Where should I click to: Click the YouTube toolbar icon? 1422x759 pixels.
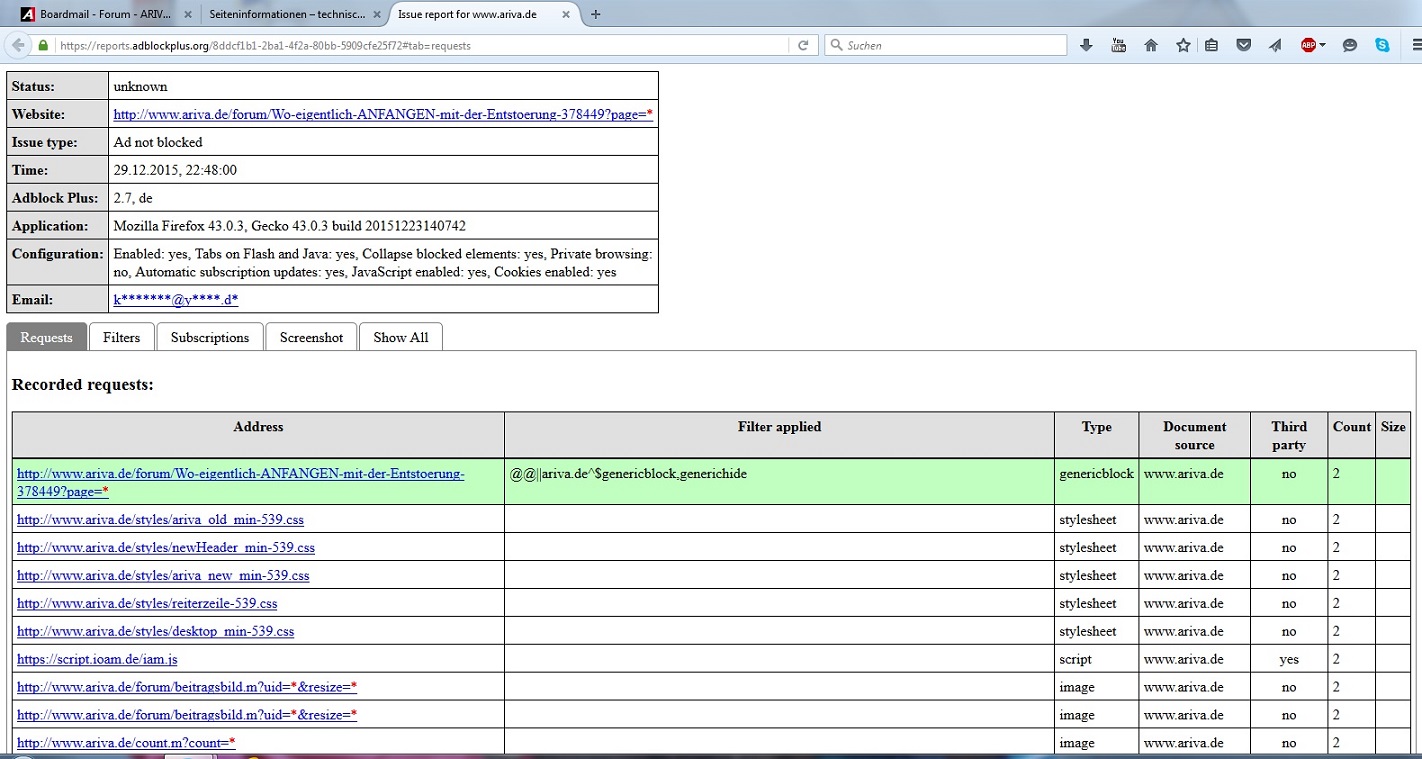click(x=1119, y=45)
